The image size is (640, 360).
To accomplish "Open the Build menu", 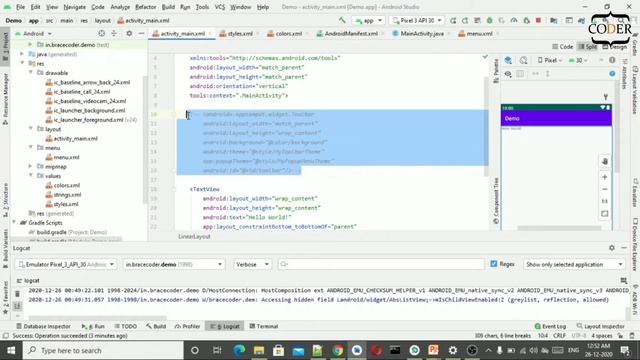I will point(168,7).
